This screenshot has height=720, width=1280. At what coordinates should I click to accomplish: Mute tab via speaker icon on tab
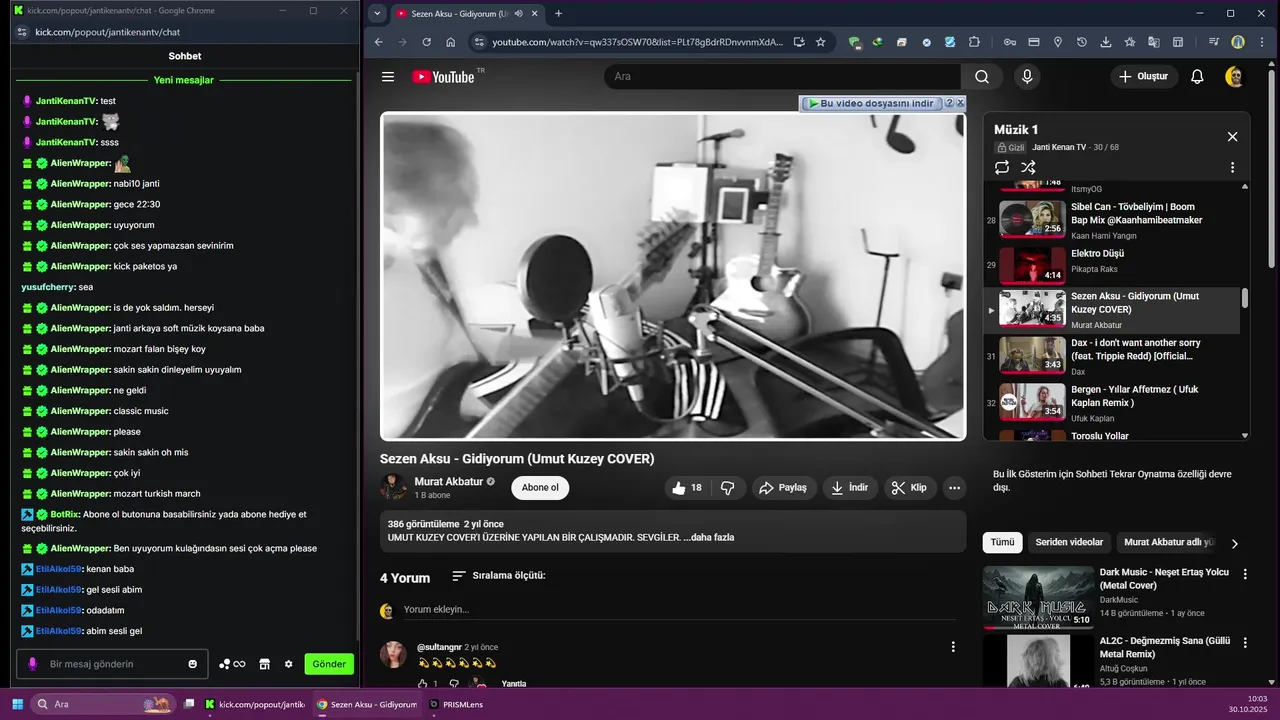pos(518,13)
